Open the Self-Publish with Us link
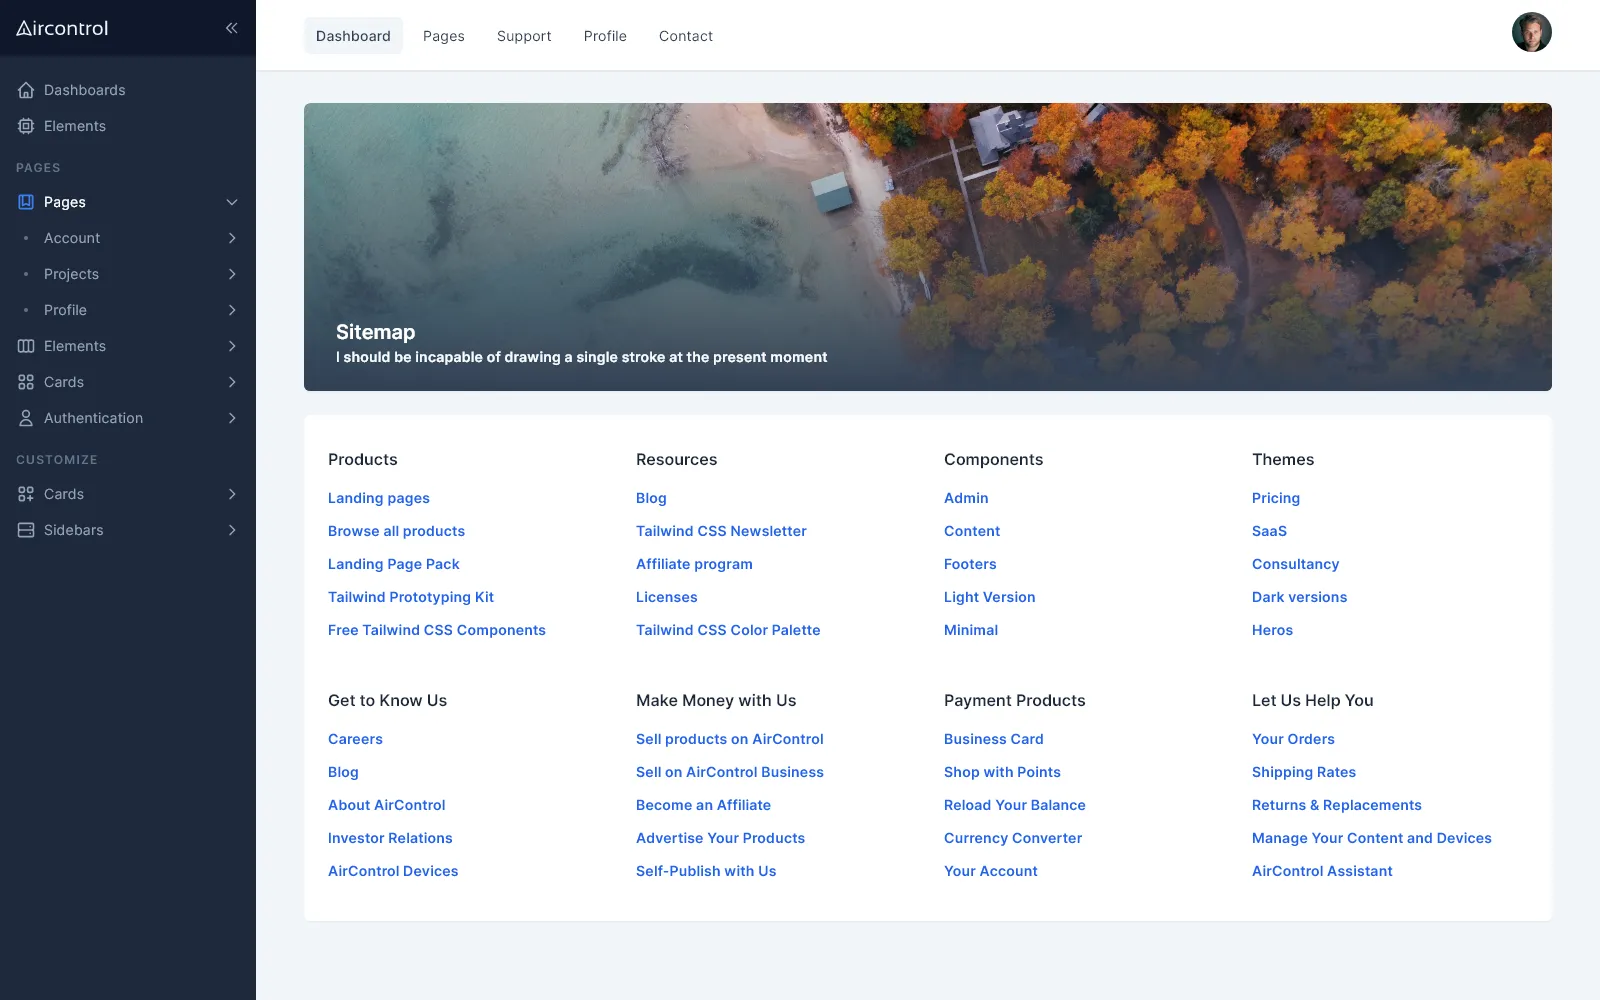Image resolution: width=1600 pixels, height=1000 pixels. [706, 871]
